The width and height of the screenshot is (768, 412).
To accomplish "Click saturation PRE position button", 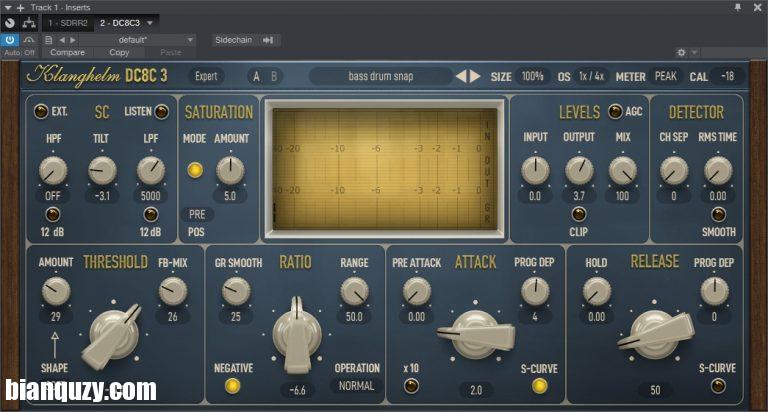I will coord(197,215).
